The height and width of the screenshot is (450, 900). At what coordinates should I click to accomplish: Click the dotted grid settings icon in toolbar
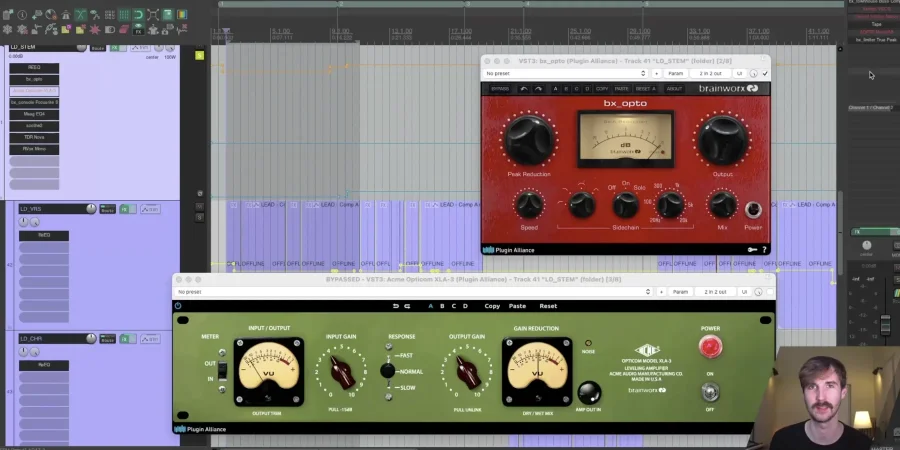click(x=110, y=14)
